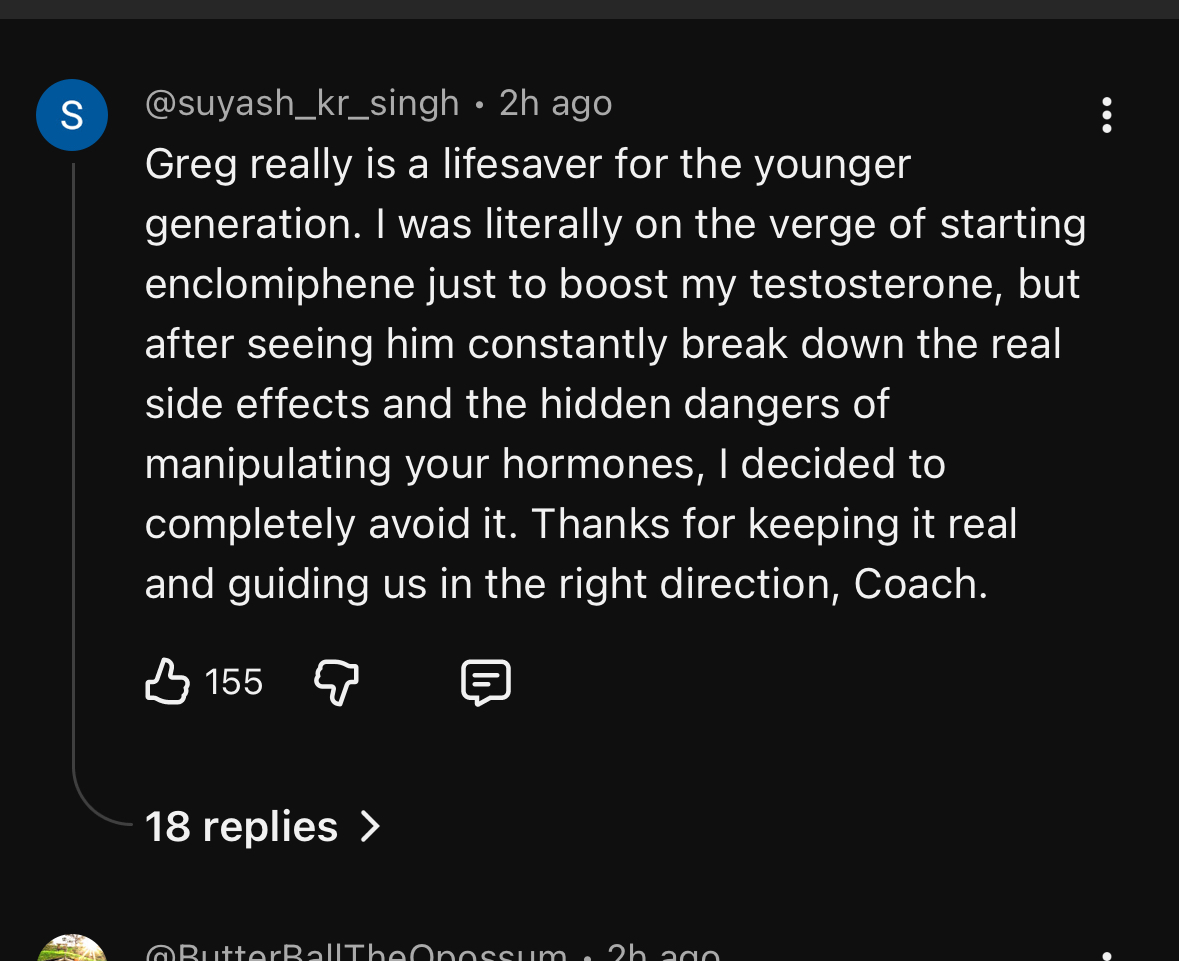Open the three-dot menu for suyash_kr_singh's comment

coord(1106,115)
